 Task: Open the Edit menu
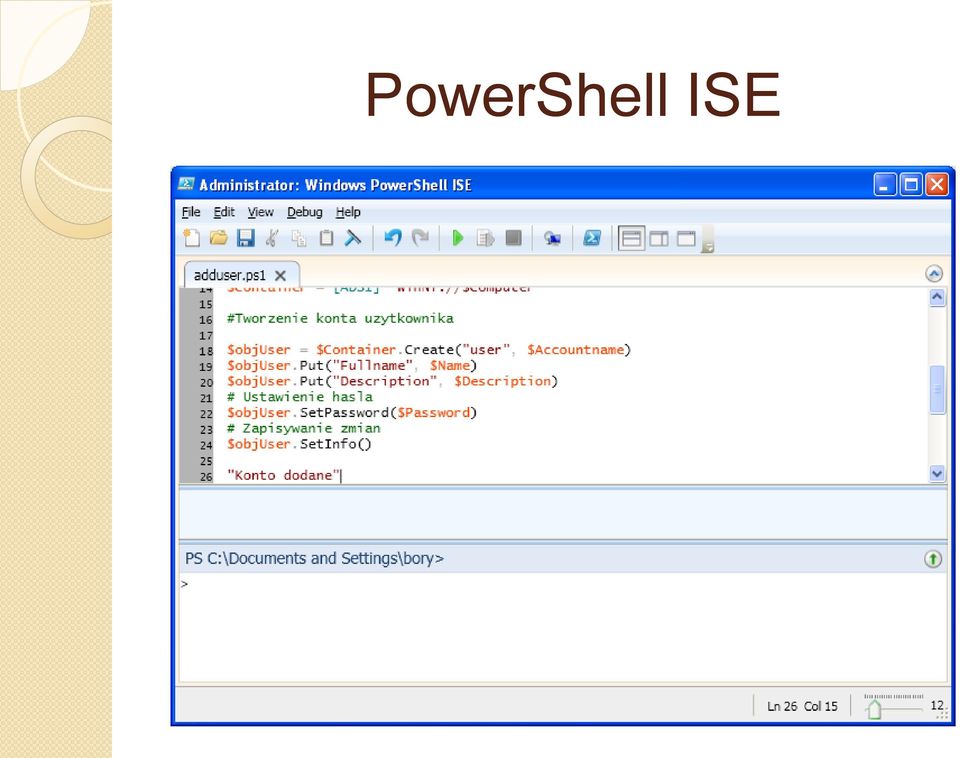click(224, 212)
